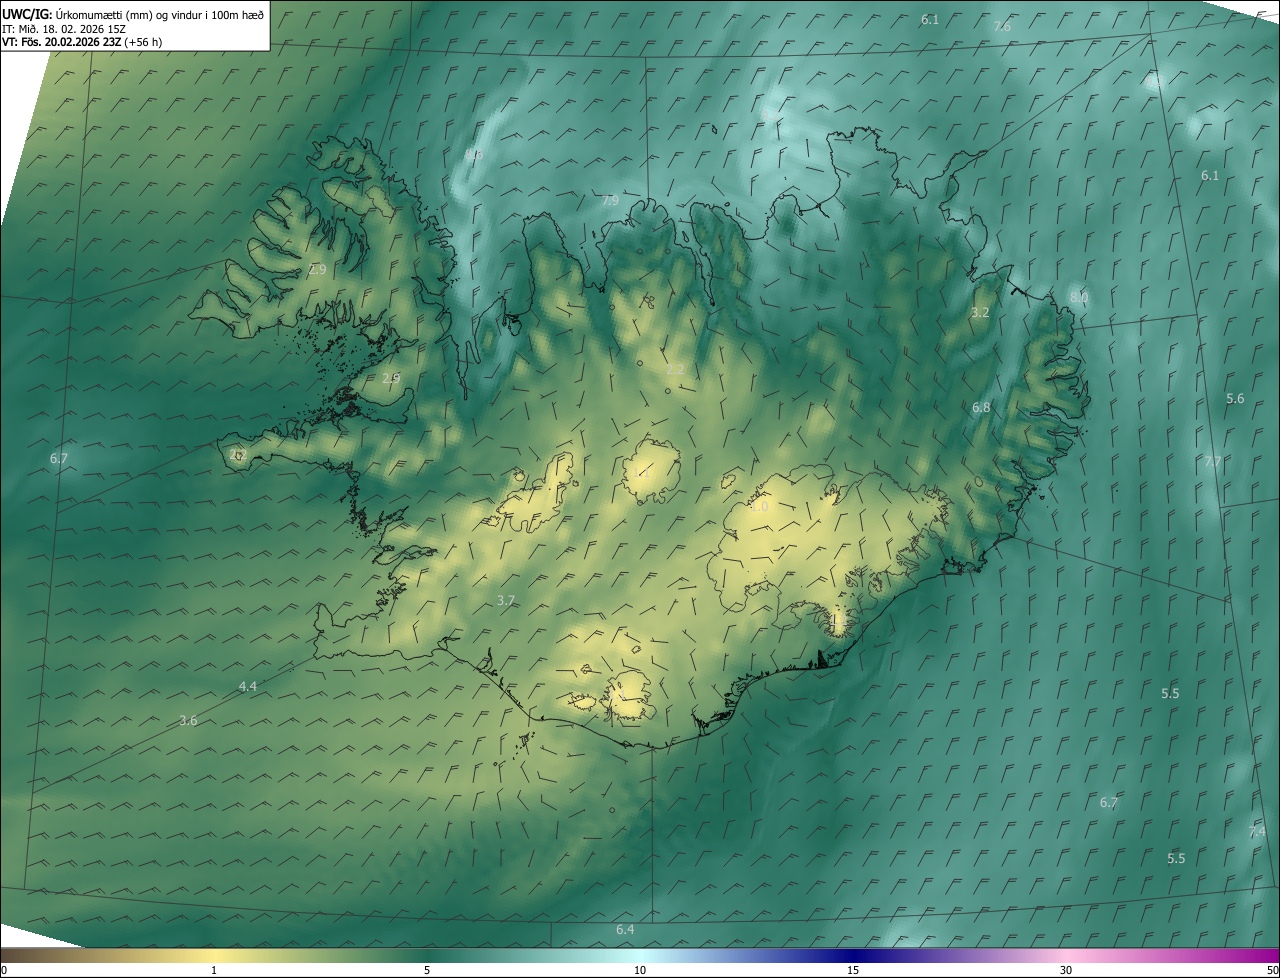Click the 6.4 value label on the map

tap(625, 930)
